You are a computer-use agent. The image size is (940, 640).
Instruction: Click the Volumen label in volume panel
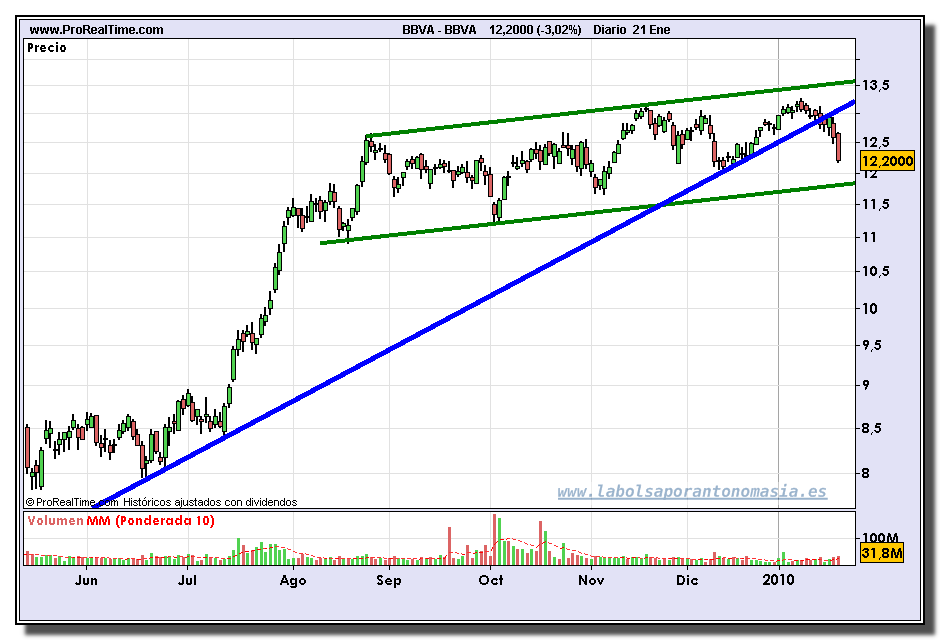coord(55,520)
